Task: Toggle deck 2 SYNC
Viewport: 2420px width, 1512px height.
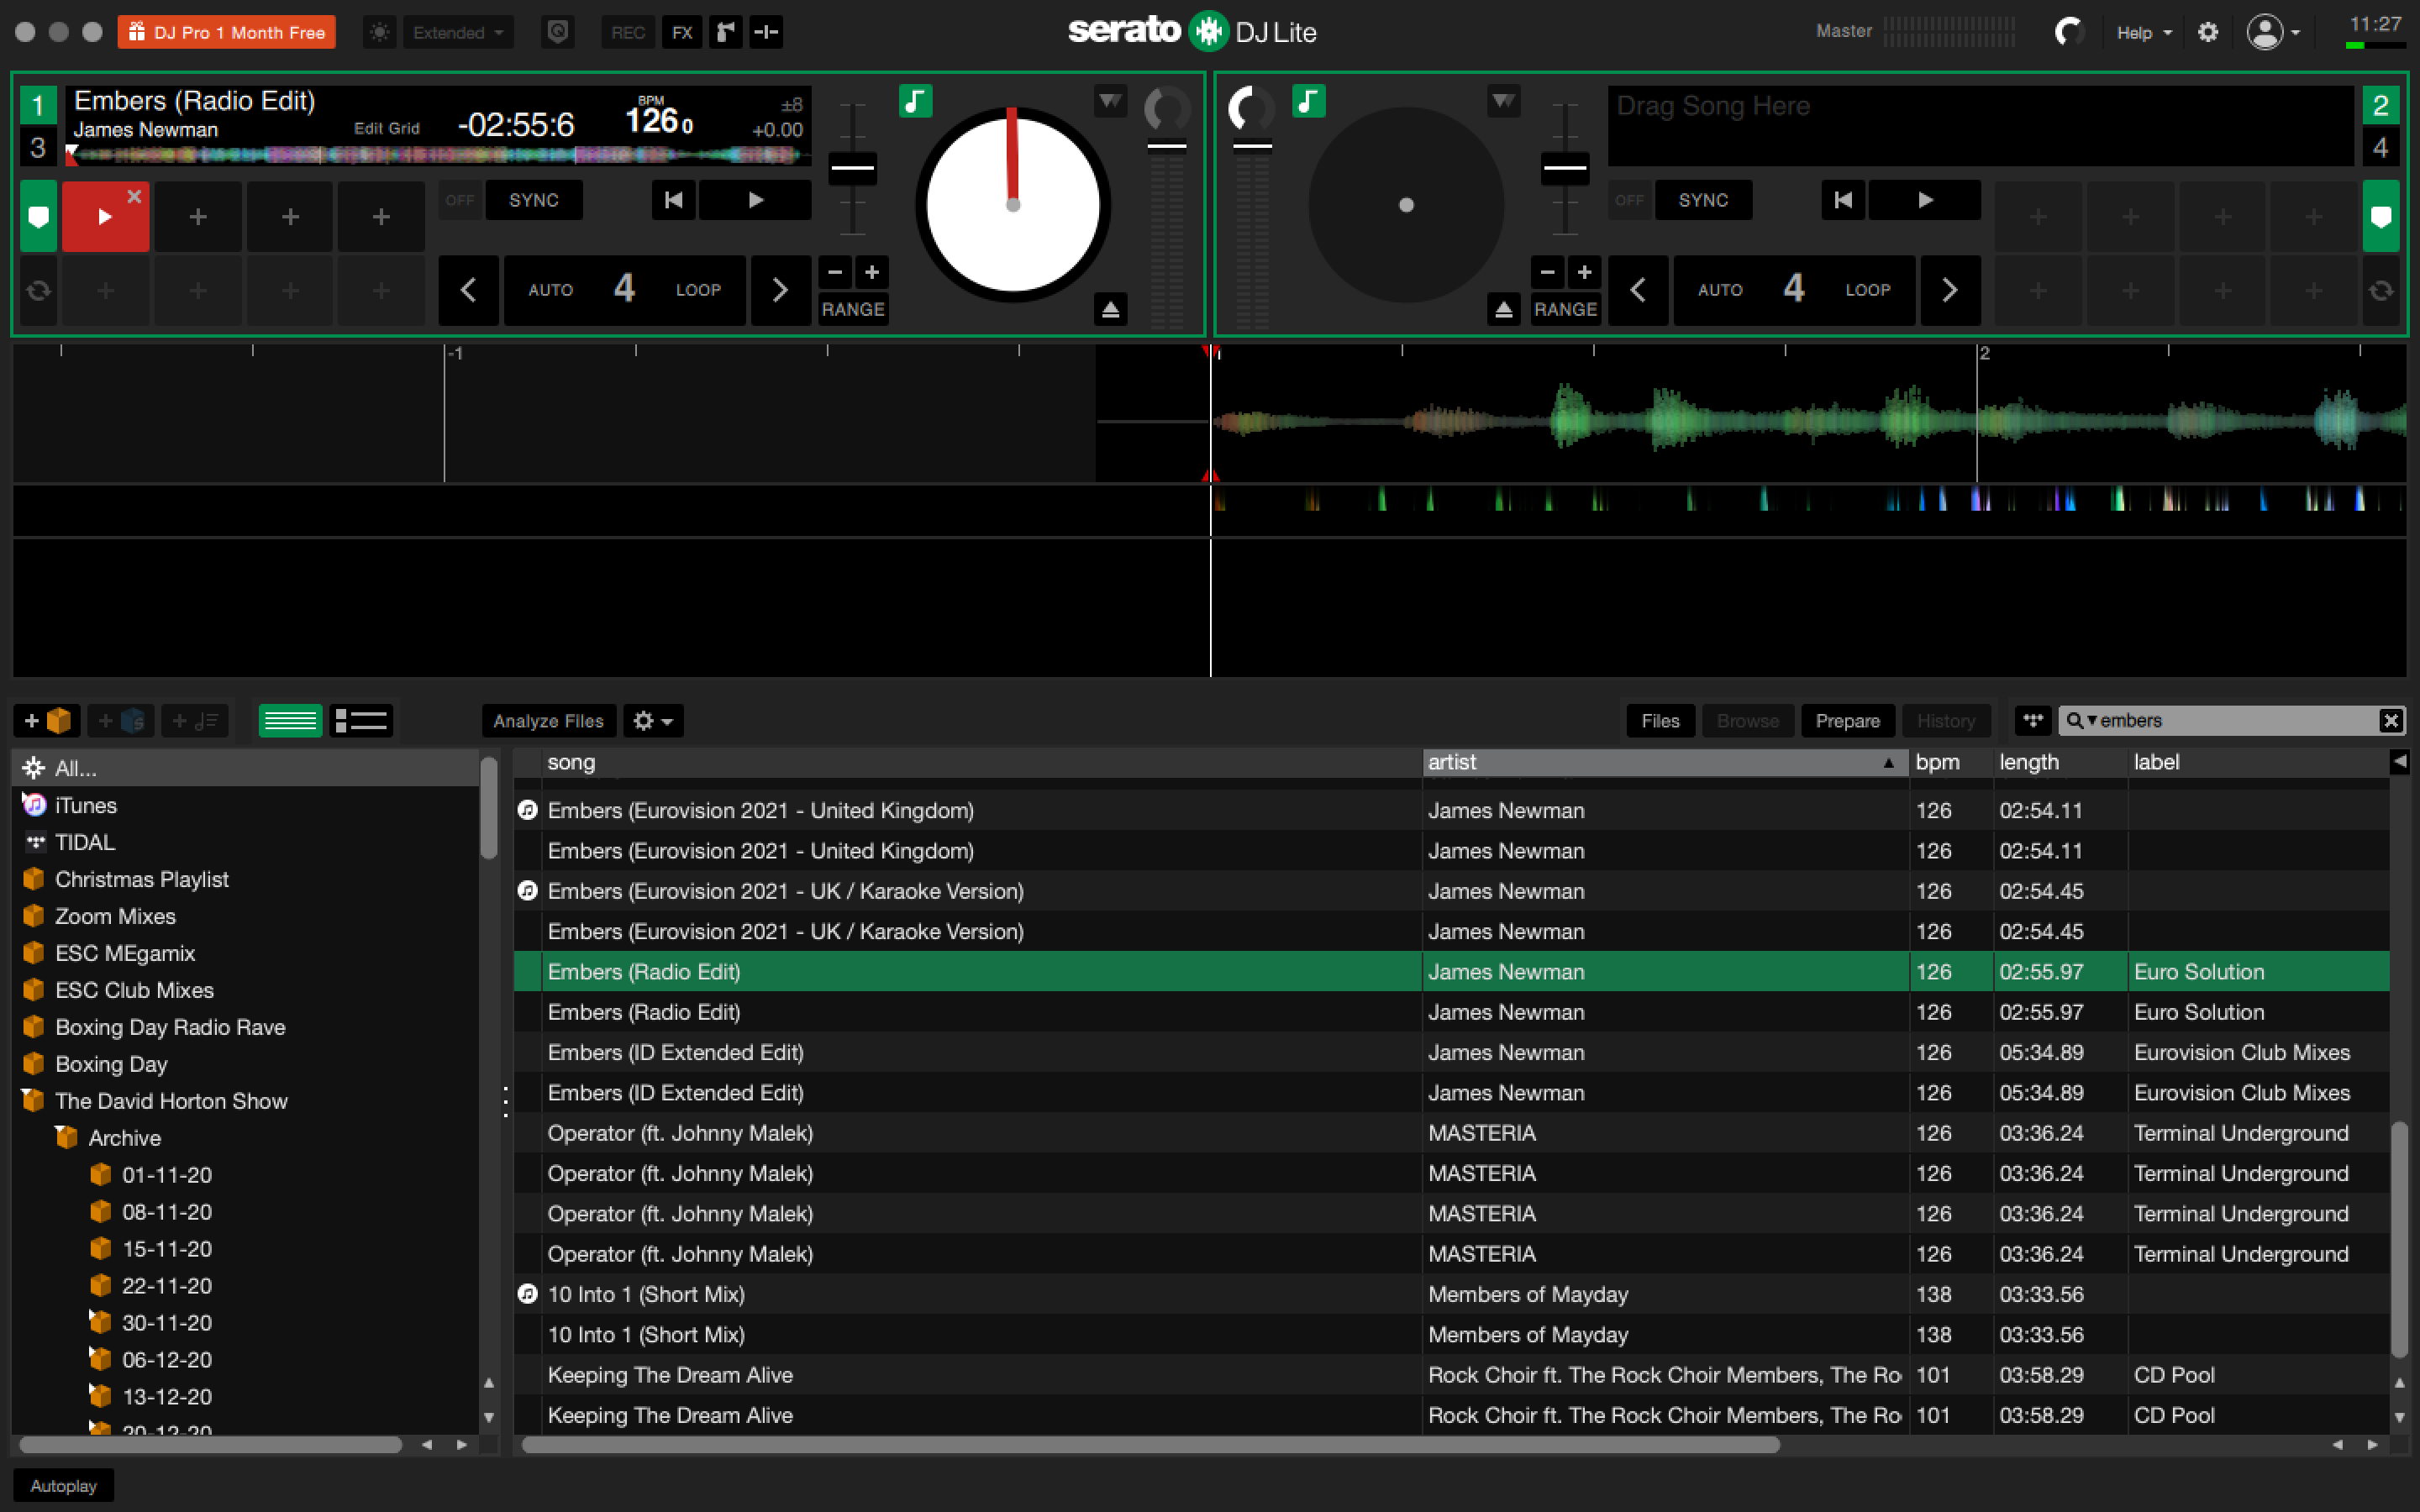Action: click(x=1703, y=200)
